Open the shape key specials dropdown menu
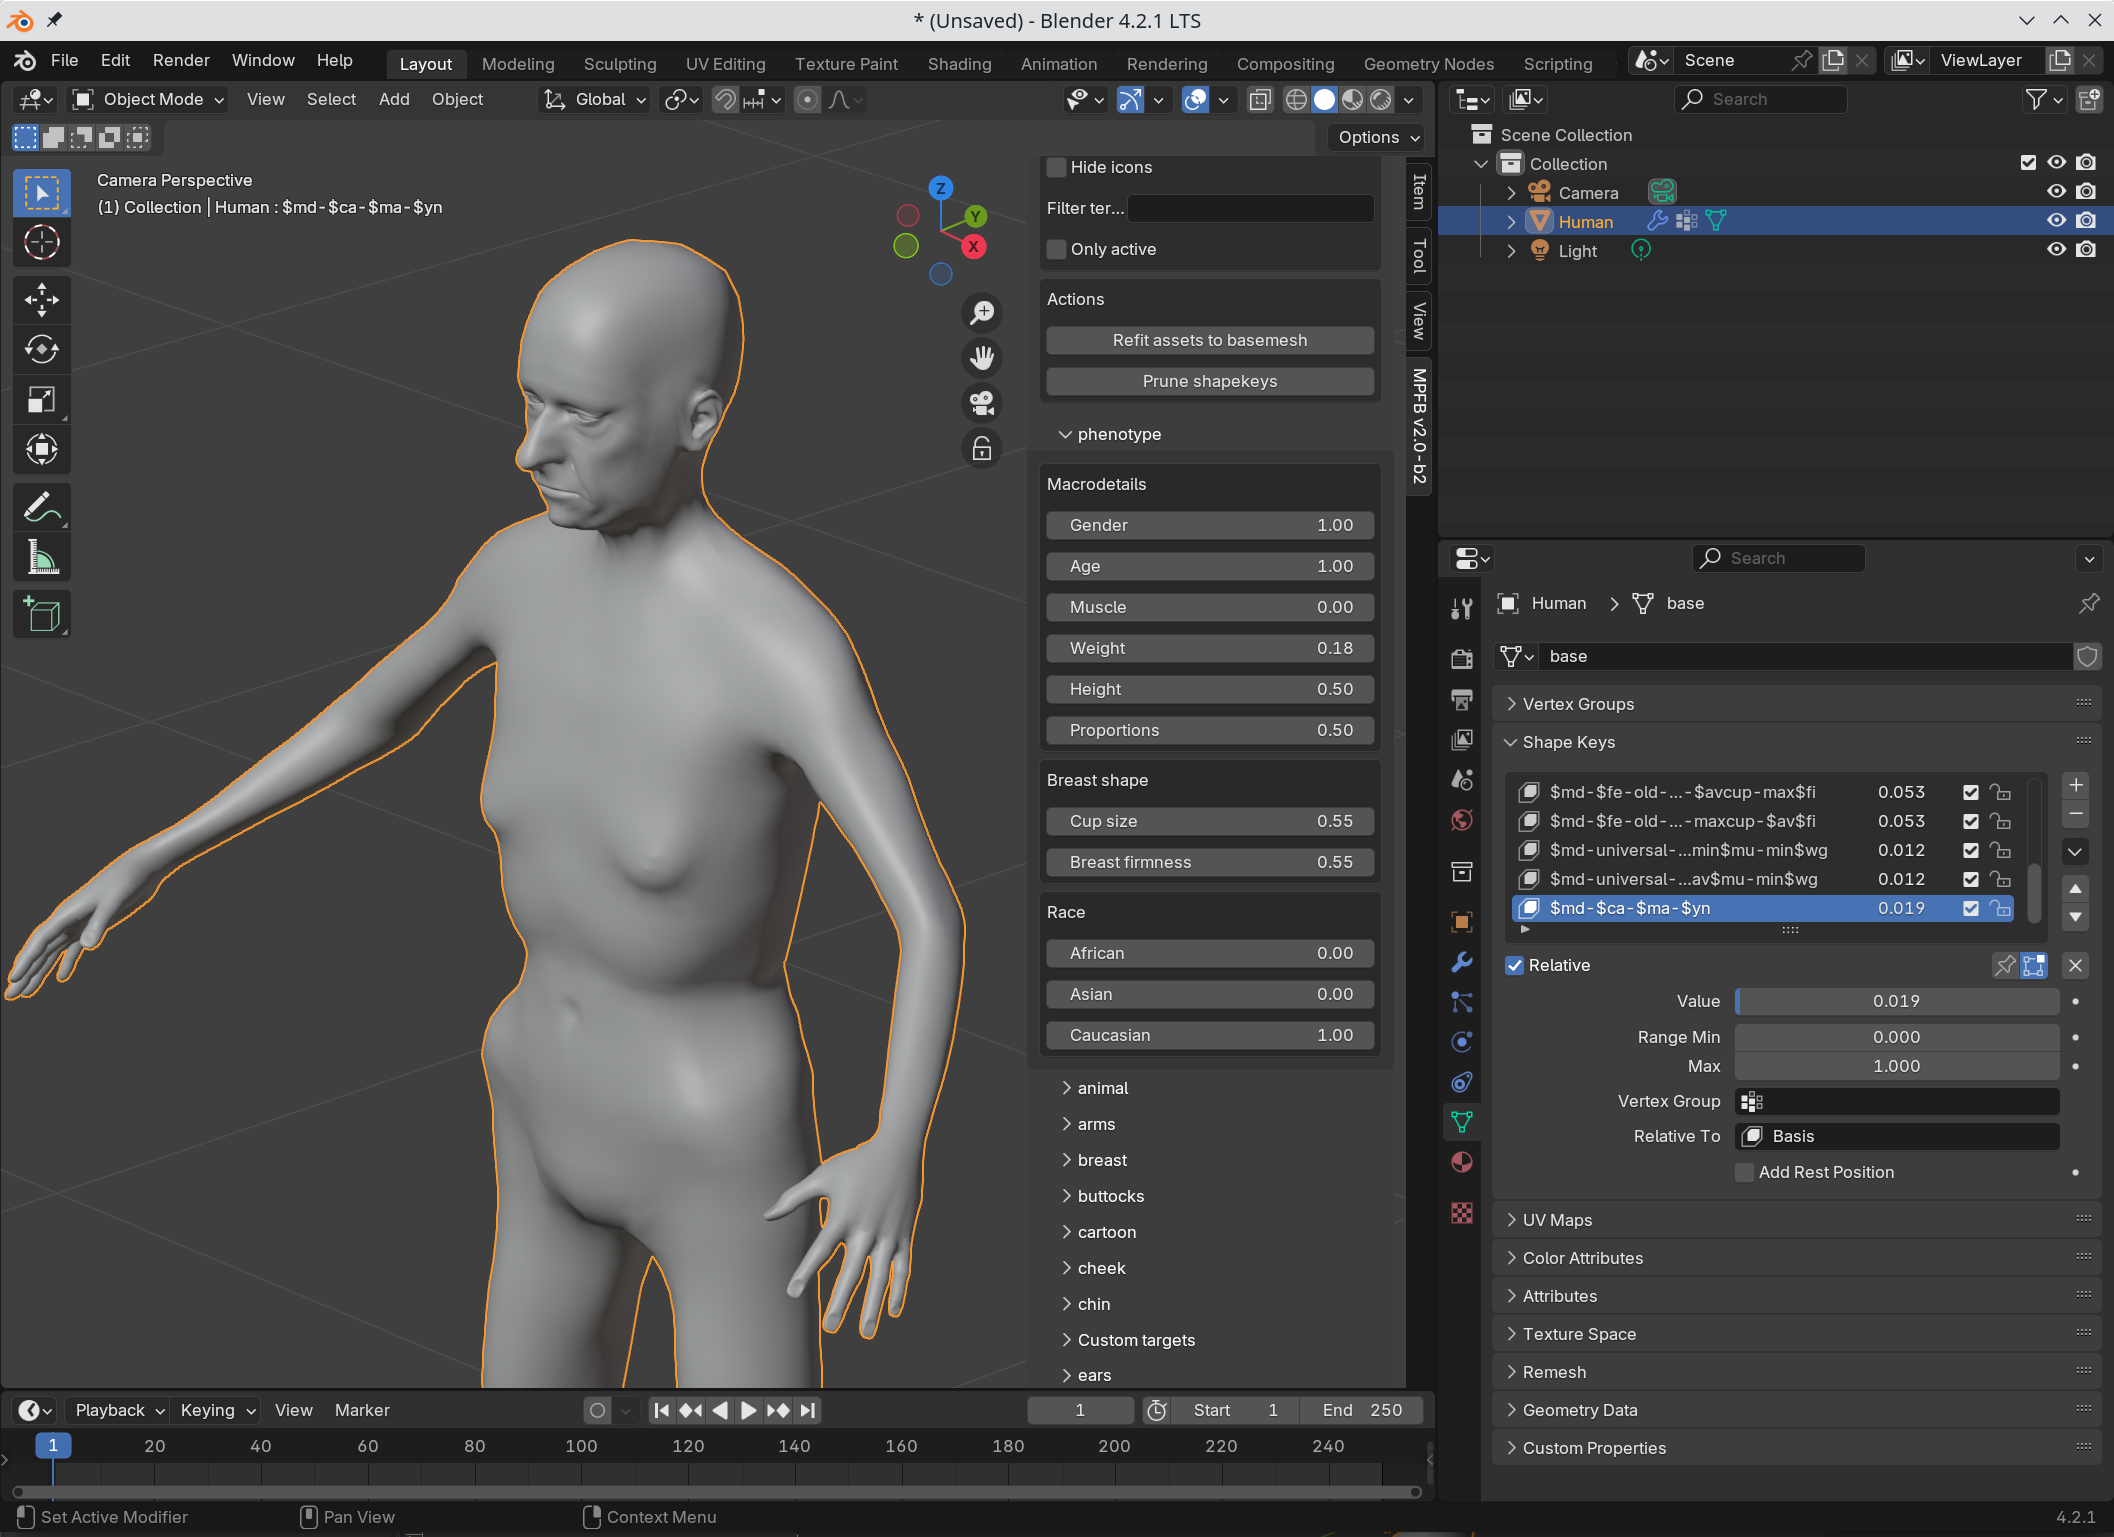 coord(2076,851)
